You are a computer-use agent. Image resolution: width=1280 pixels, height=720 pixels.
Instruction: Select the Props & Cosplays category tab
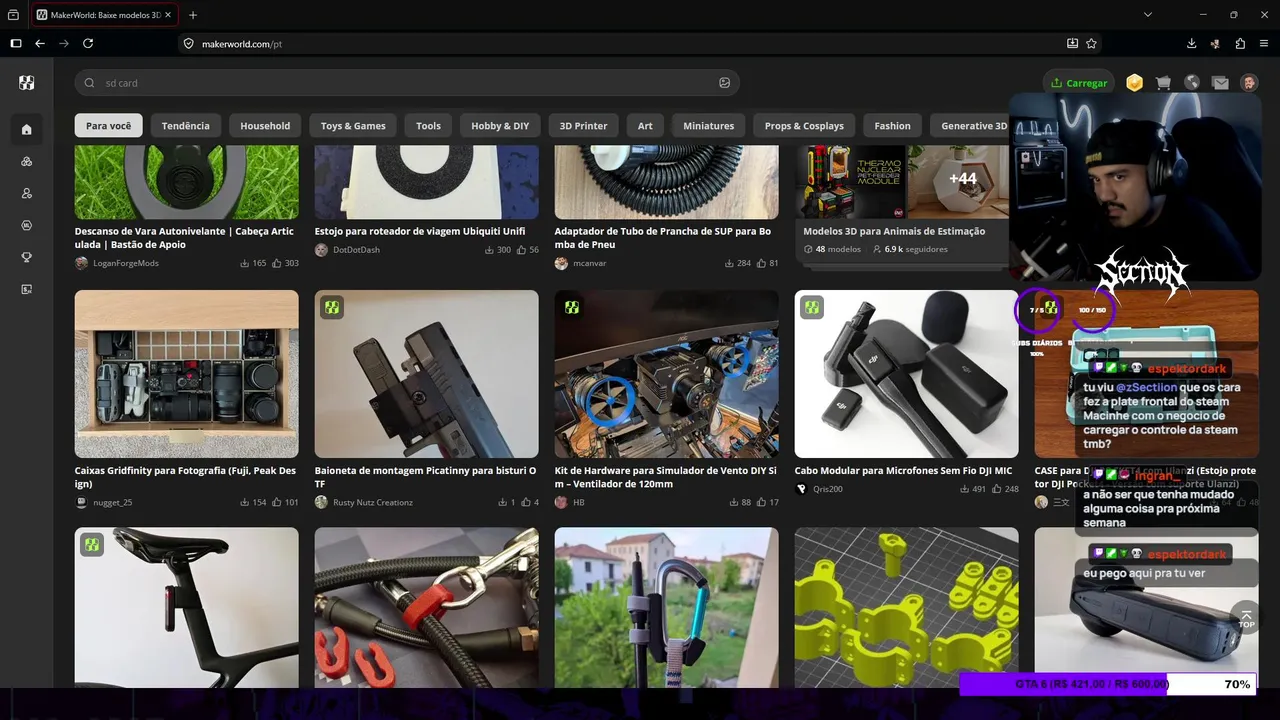pyautogui.click(x=804, y=126)
